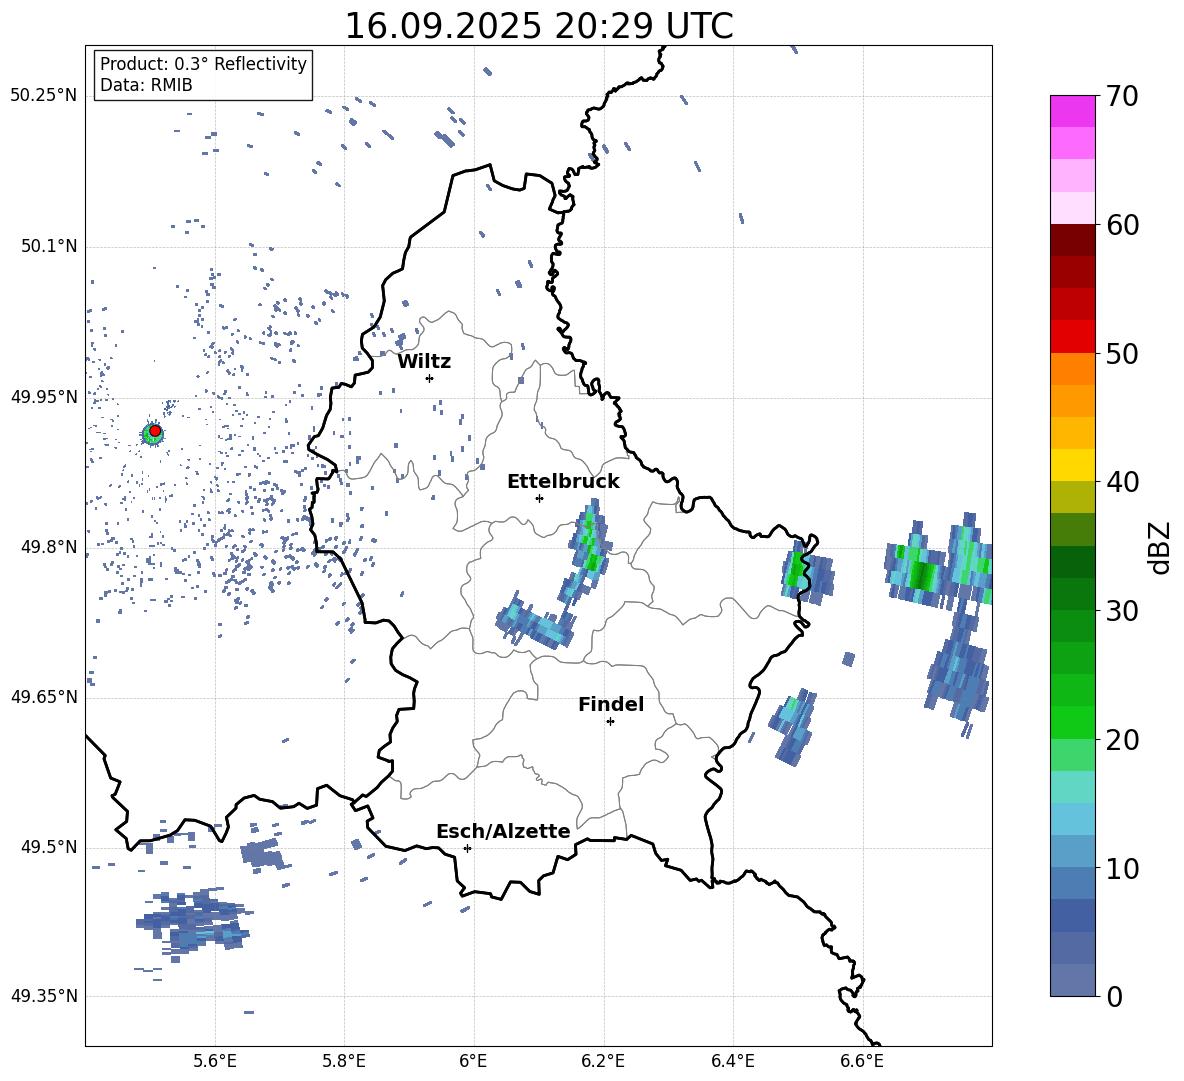Click the 6°E longitude label
Viewport: 1184px width, 1081px height.
(x=473, y=1061)
